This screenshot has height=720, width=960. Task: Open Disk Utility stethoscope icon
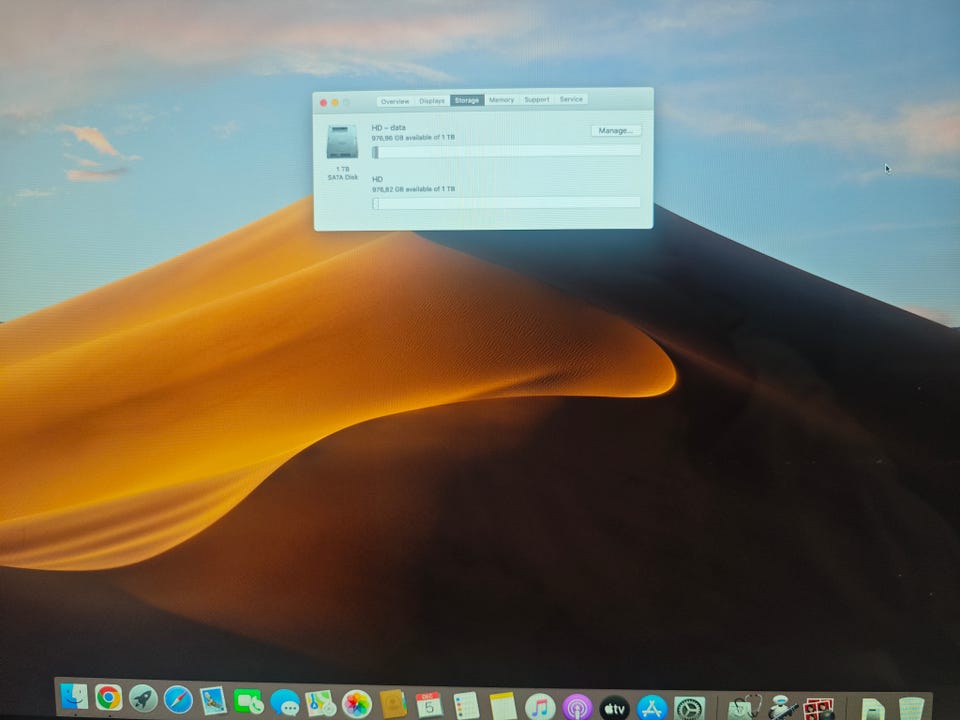pyautogui.click(x=744, y=708)
